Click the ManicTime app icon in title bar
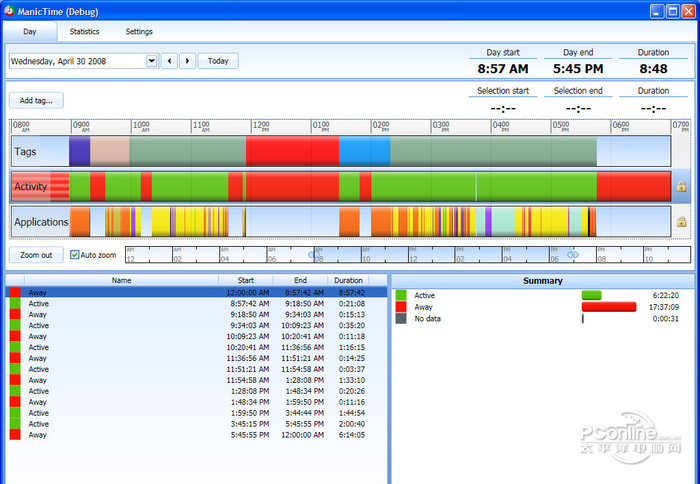700x484 pixels. click(9, 11)
